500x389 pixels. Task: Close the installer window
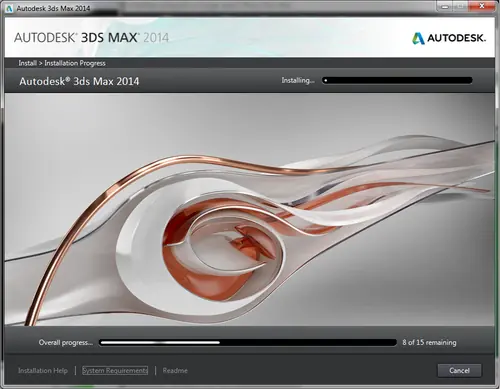coord(482,6)
